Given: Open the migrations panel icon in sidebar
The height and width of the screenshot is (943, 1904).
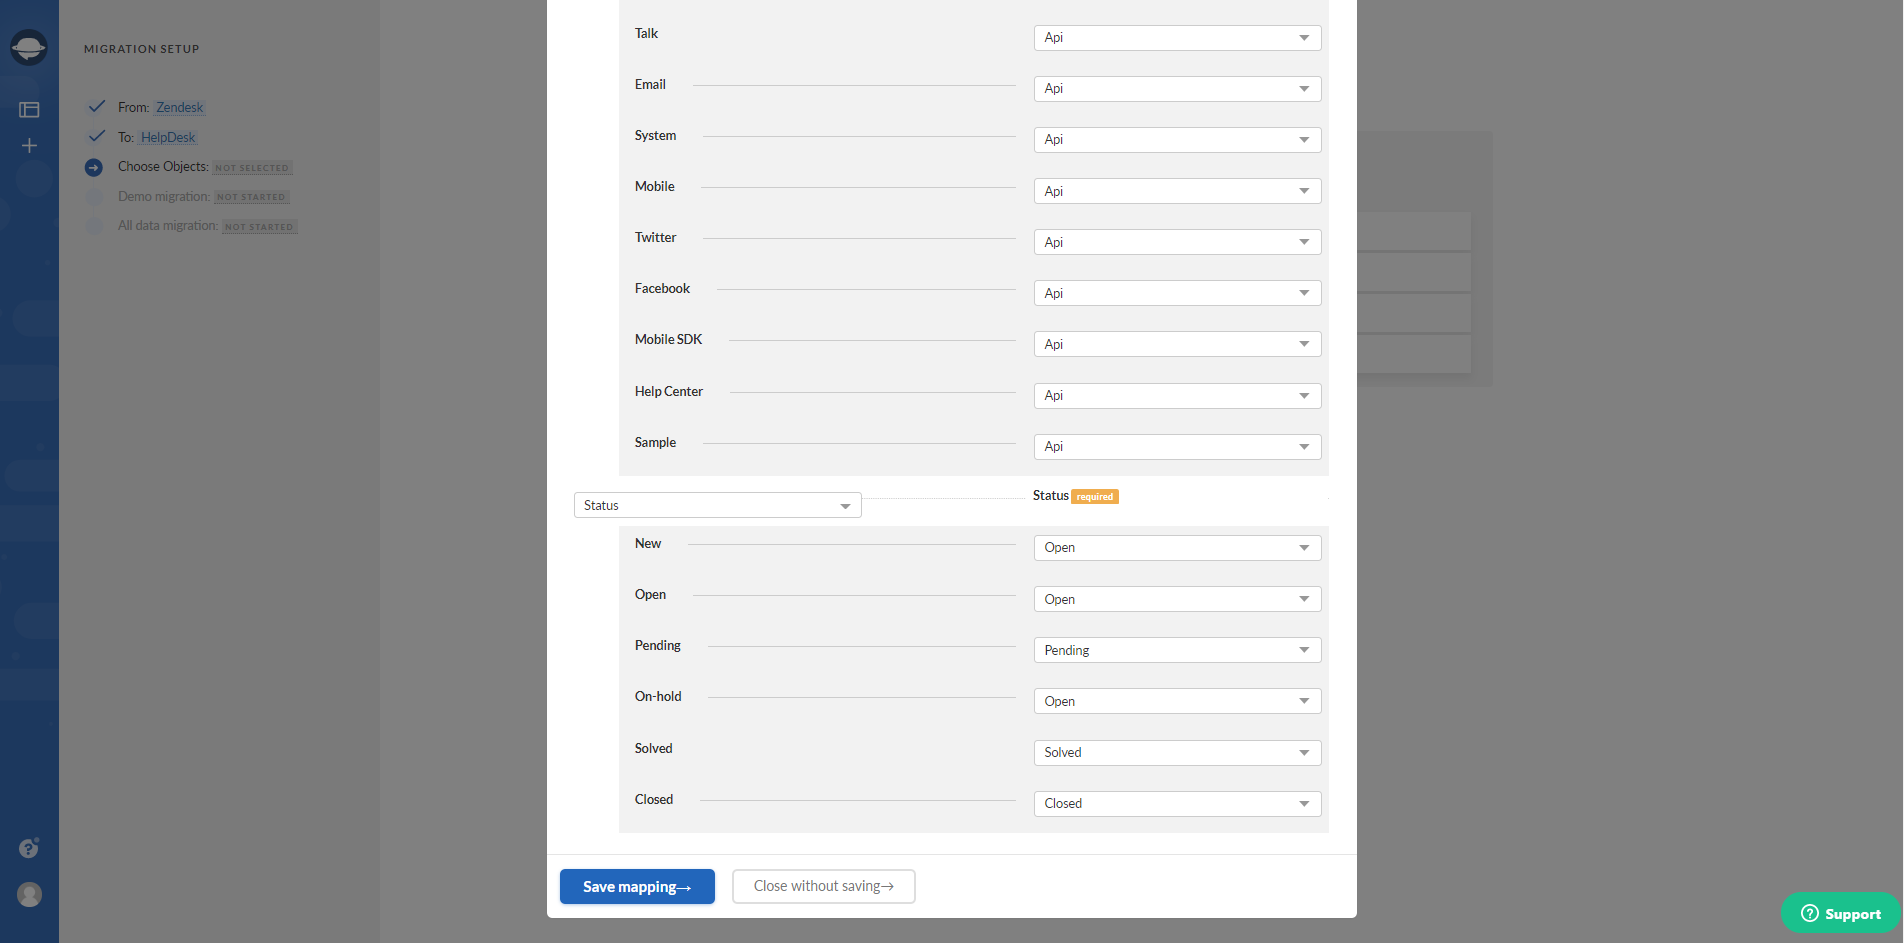Looking at the screenshot, I should [x=29, y=109].
